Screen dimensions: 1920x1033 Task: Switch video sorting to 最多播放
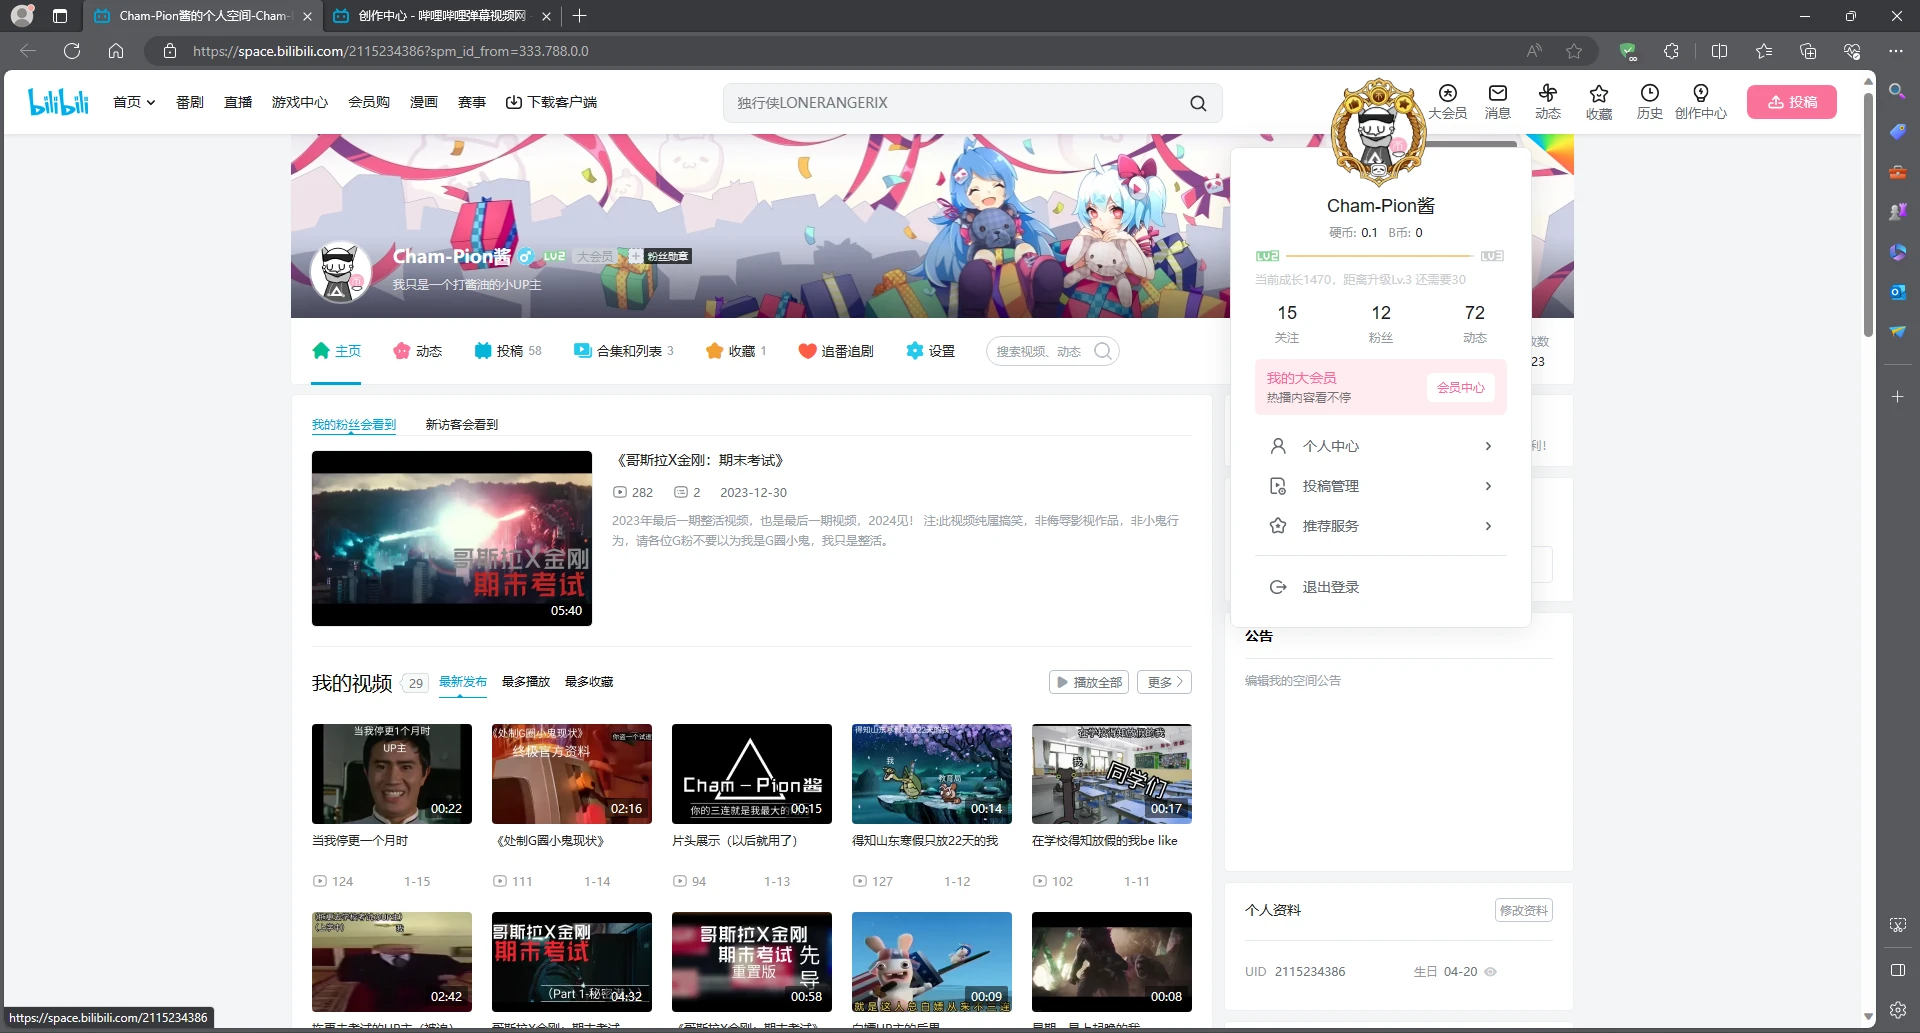pos(525,681)
